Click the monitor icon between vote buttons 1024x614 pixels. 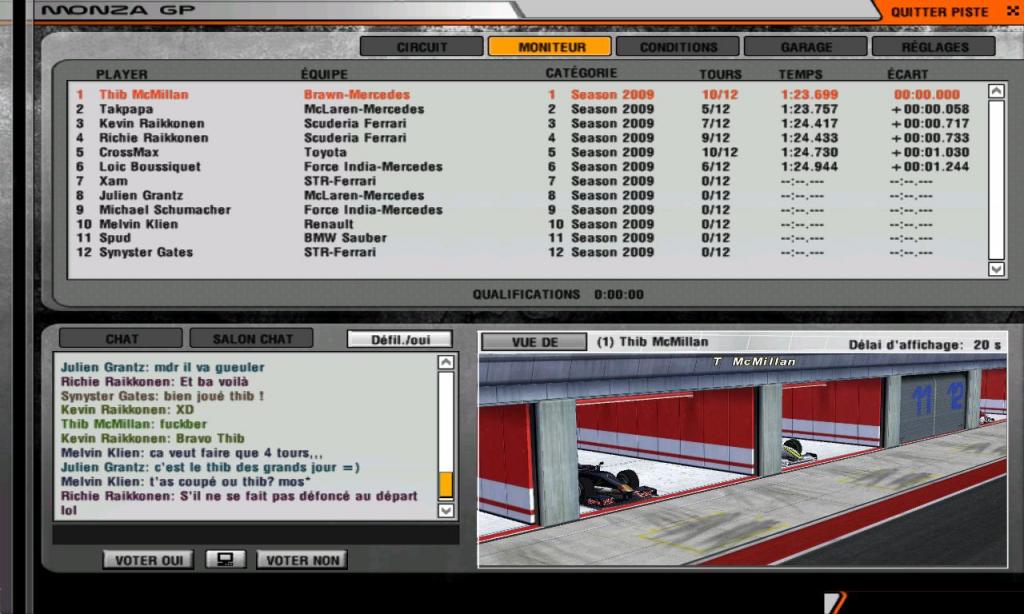click(x=225, y=560)
